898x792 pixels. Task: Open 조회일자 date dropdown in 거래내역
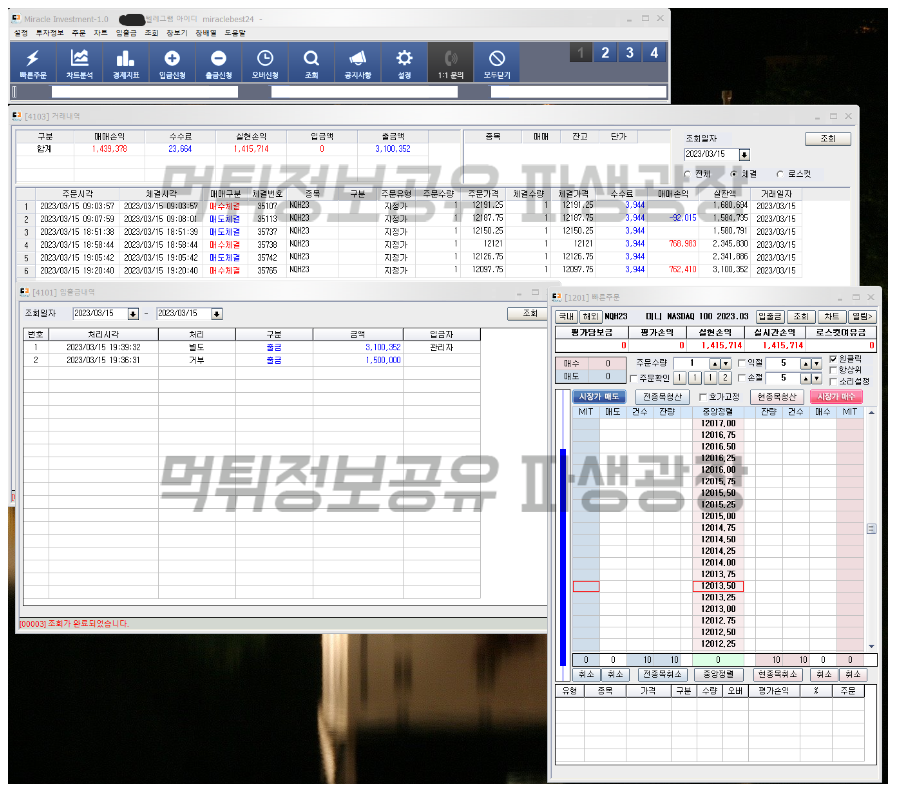pyautogui.click(x=744, y=155)
